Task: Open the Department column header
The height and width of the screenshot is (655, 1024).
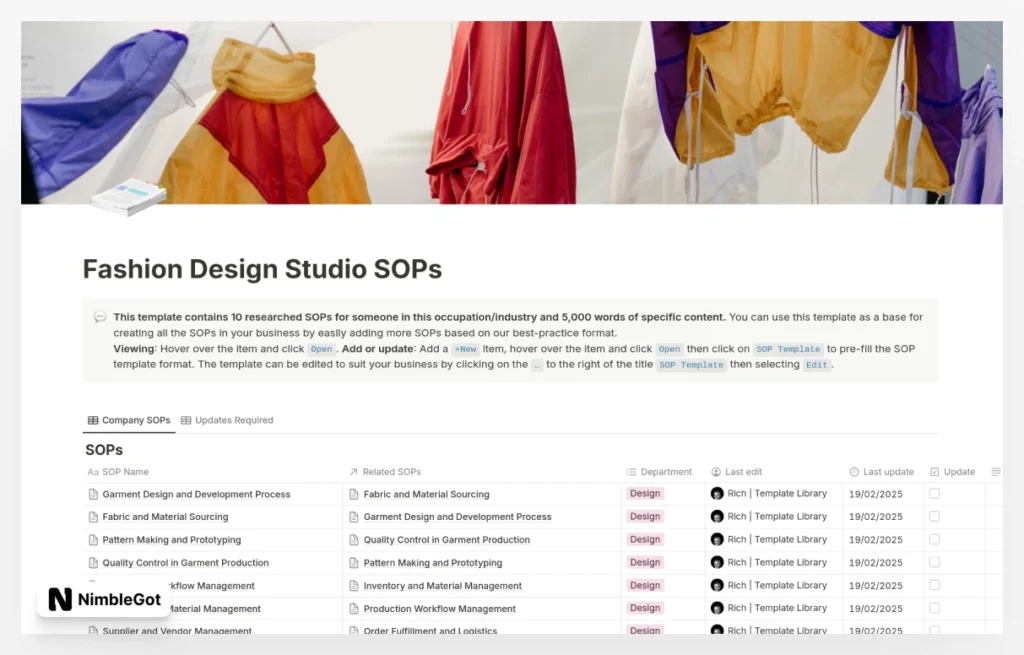Action: click(x=659, y=471)
